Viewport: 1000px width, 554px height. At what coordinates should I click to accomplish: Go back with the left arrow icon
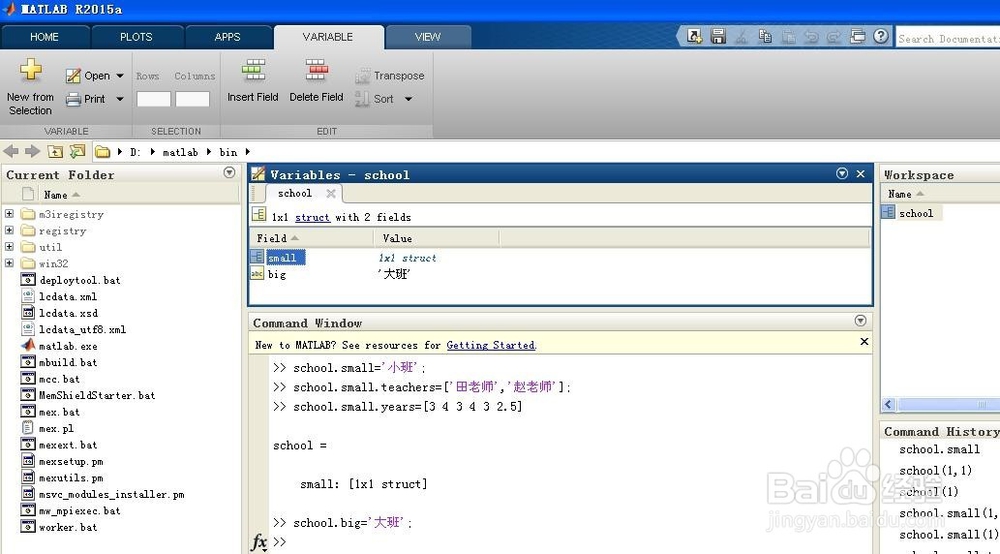coord(11,151)
